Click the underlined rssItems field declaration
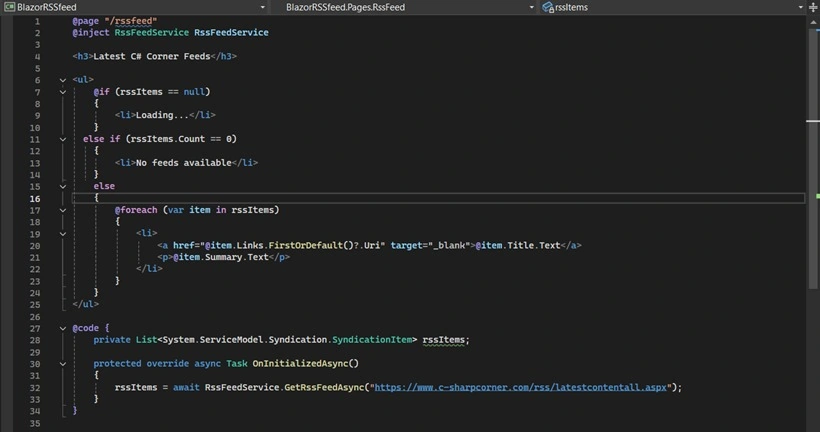820x432 pixels. (443, 340)
